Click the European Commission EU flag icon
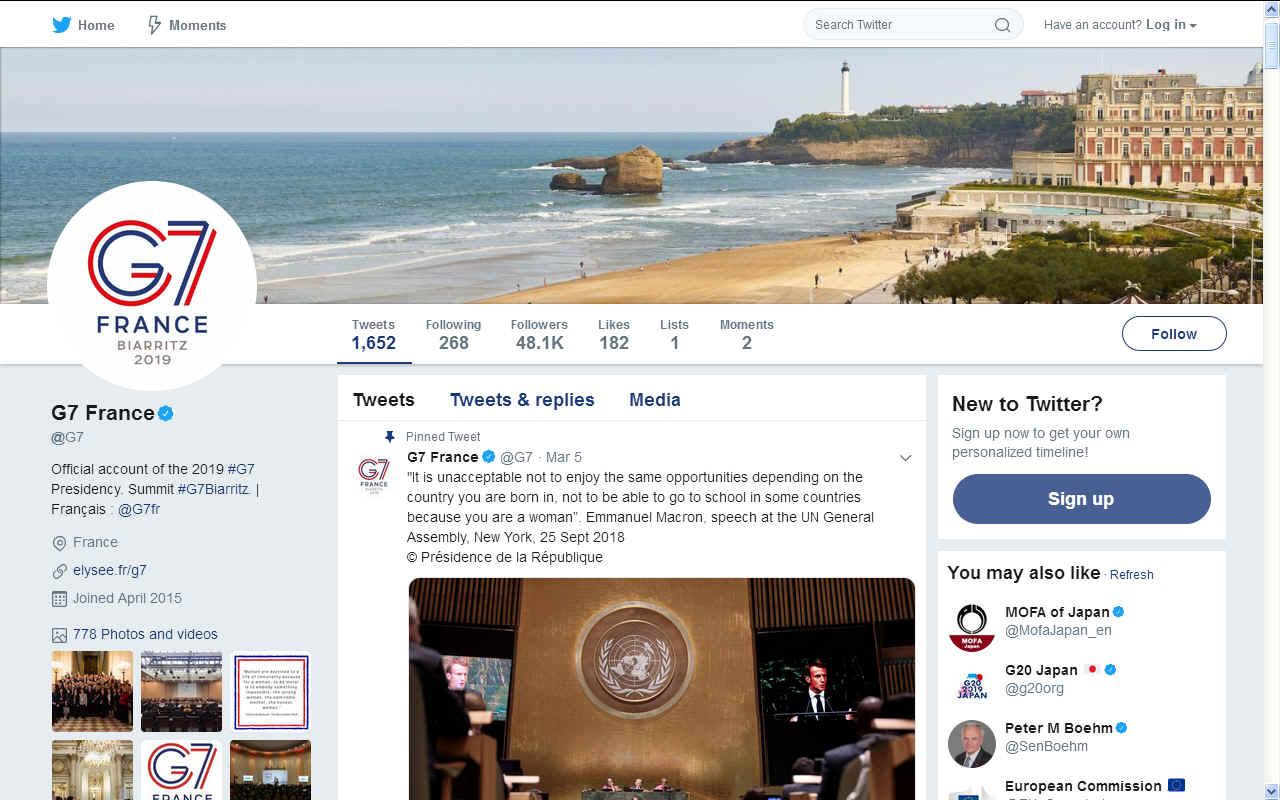The width and height of the screenshot is (1280, 800). click(x=1176, y=786)
